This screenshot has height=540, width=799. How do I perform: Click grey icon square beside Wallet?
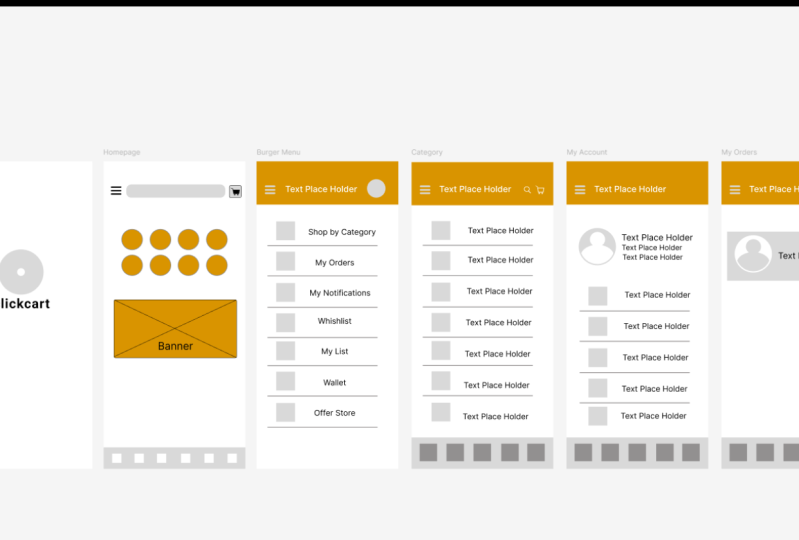pyautogui.click(x=285, y=381)
